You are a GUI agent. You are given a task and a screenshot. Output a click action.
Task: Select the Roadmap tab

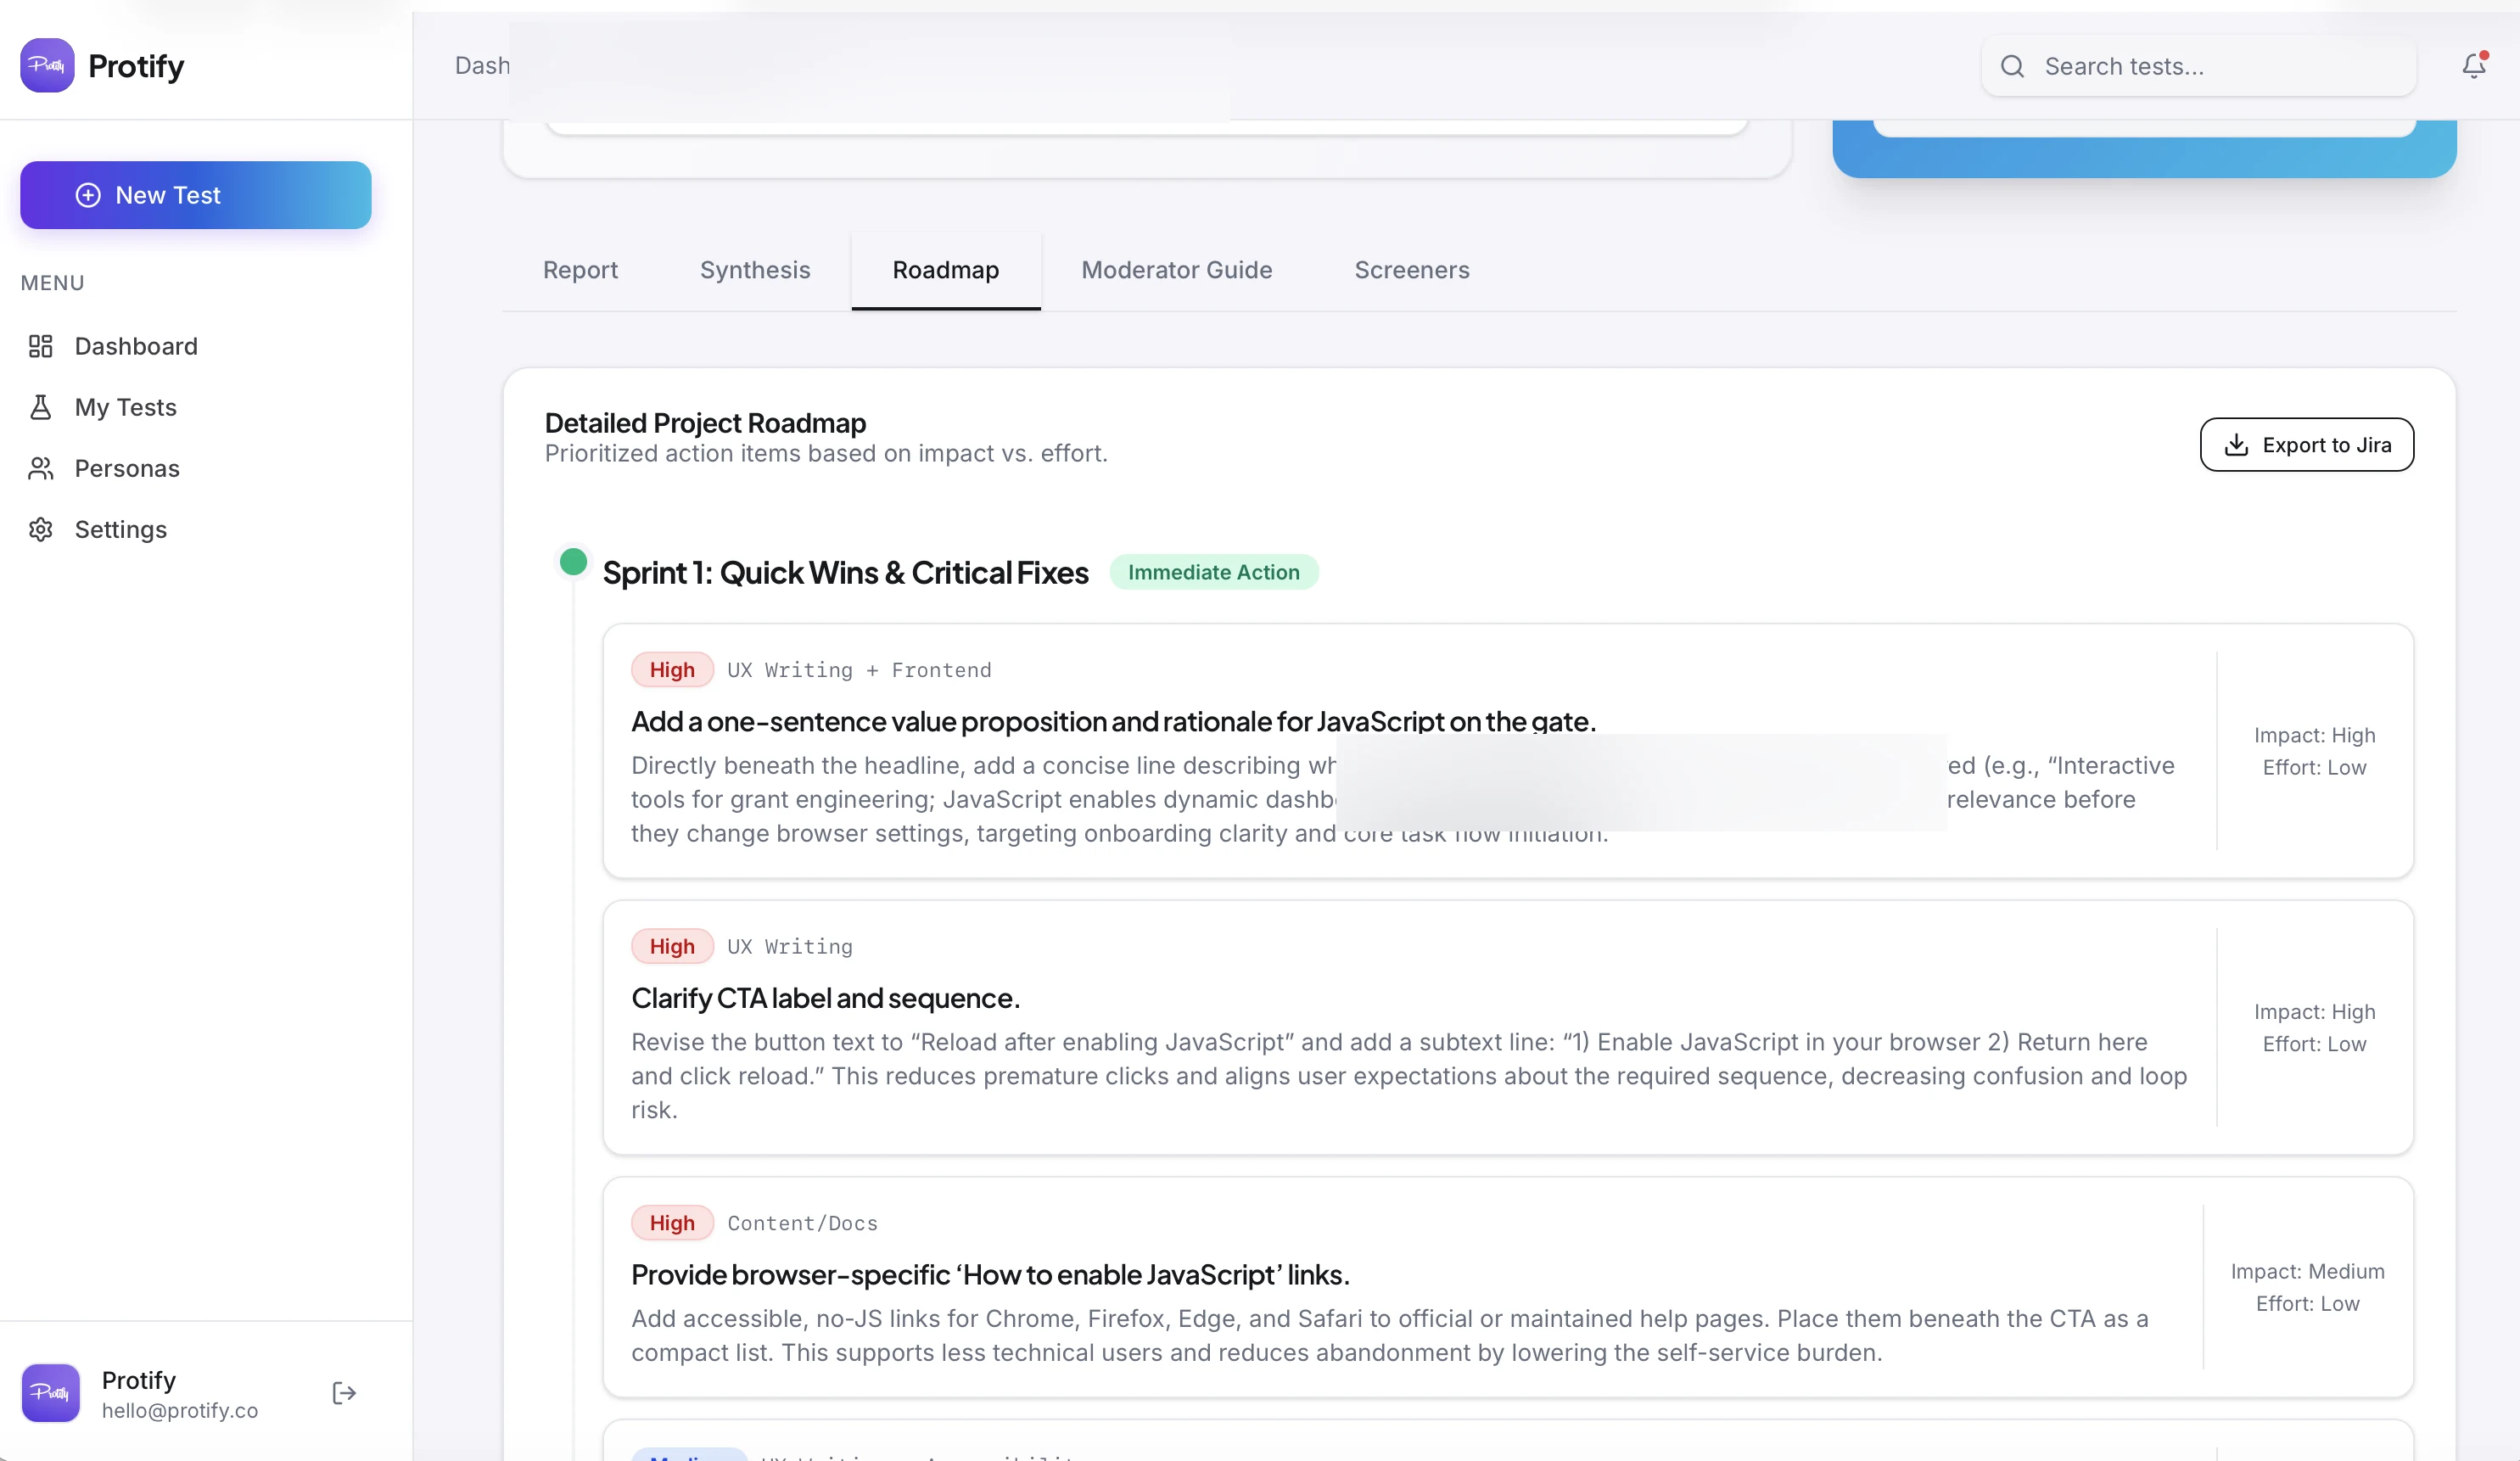coord(946,270)
